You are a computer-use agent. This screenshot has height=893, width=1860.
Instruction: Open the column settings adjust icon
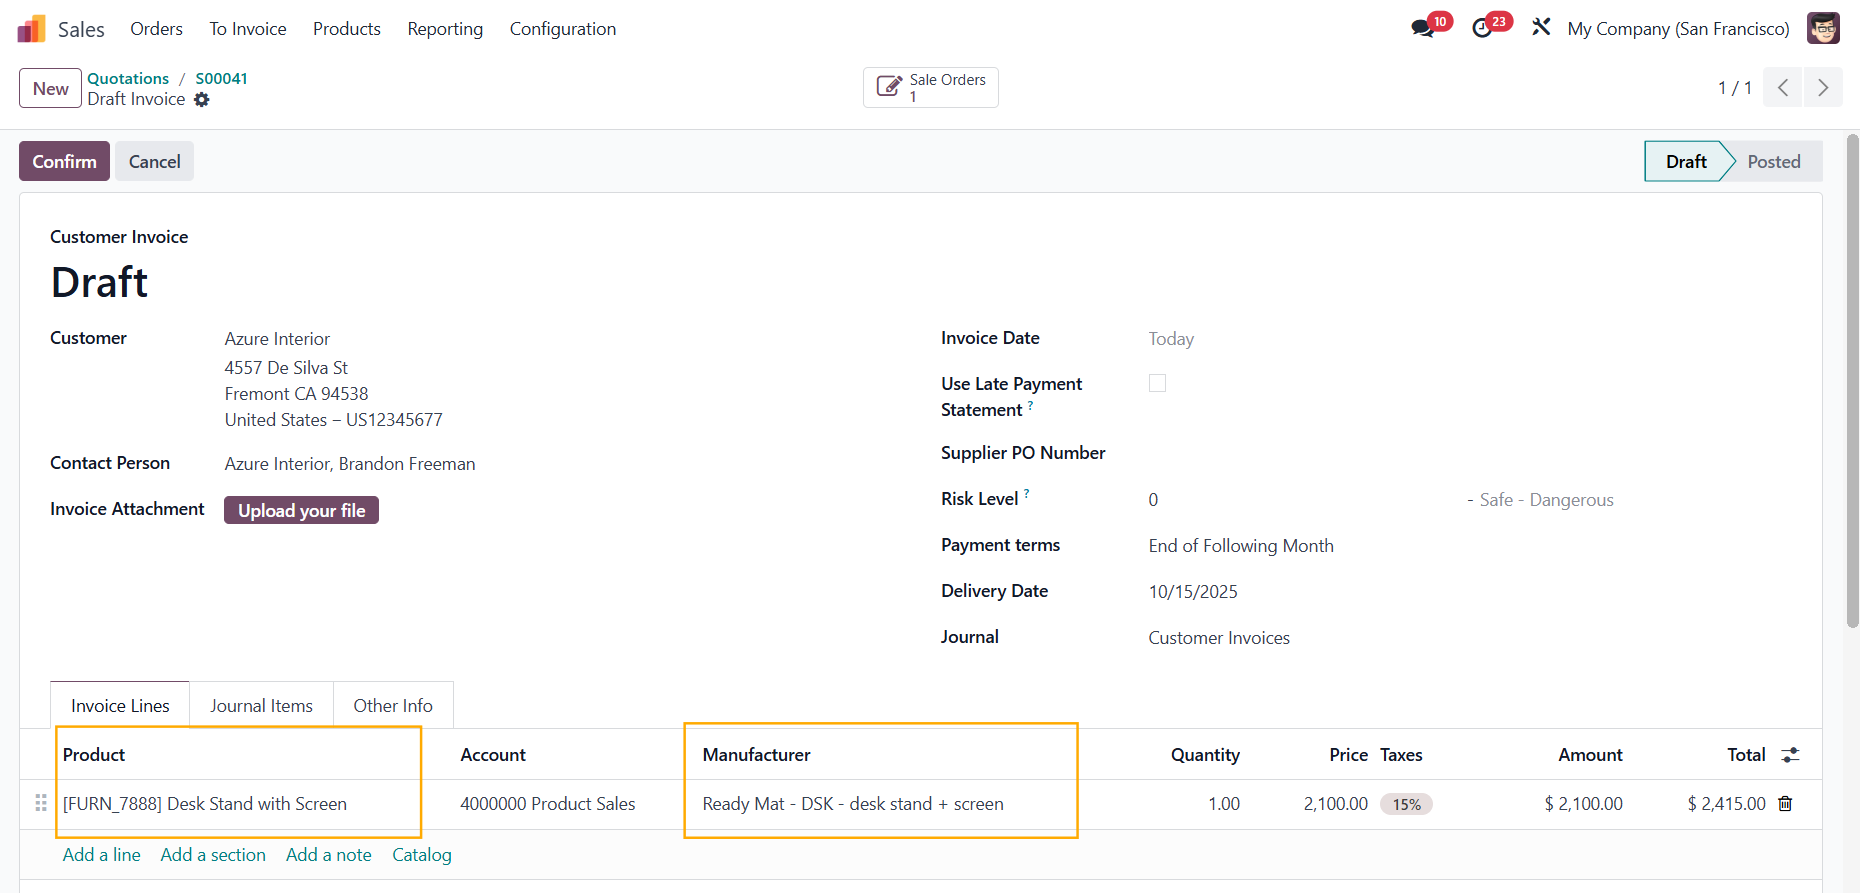[x=1790, y=755]
